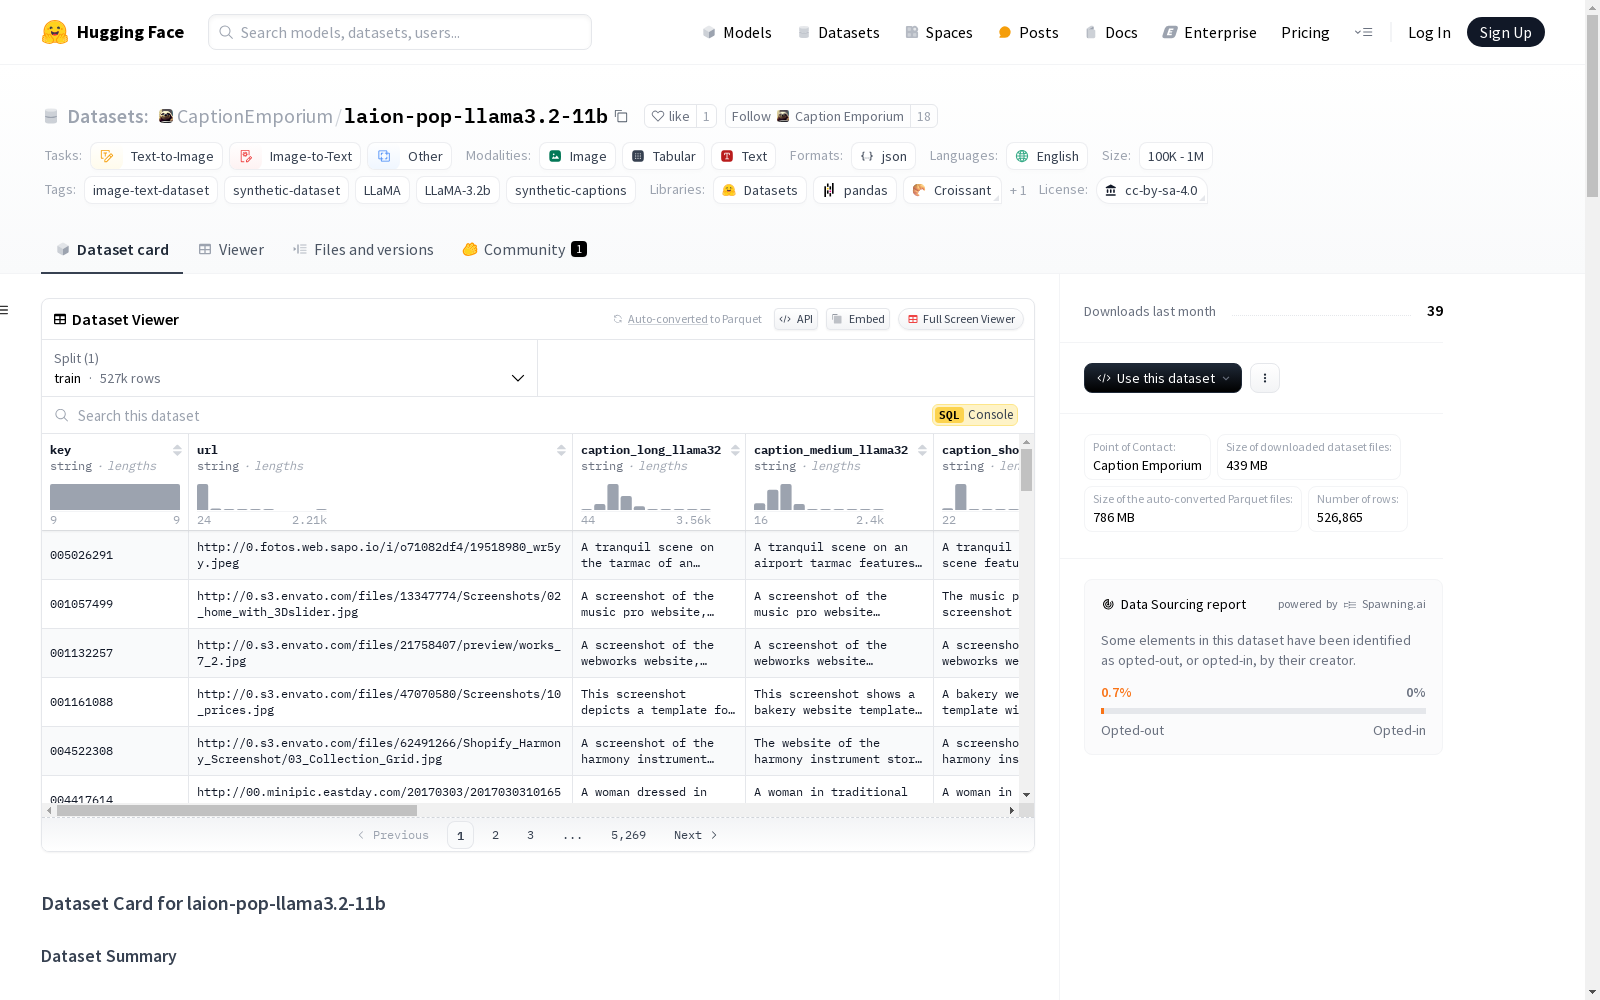The height and width of the screenshot is (1000, 1600).
Task: Select the Croissant library tag
Action: pyautogui.click(x=952, y=190)
